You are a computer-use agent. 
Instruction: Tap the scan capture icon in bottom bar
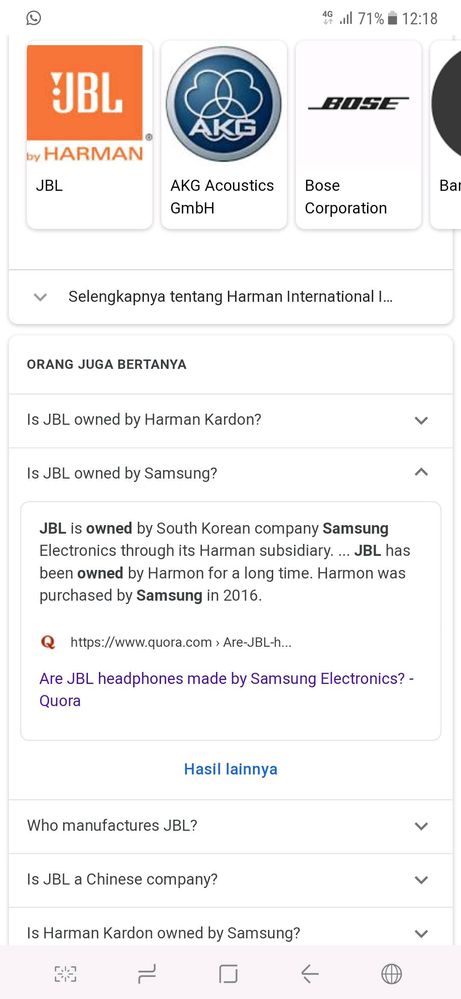click(x=65, y=974)
